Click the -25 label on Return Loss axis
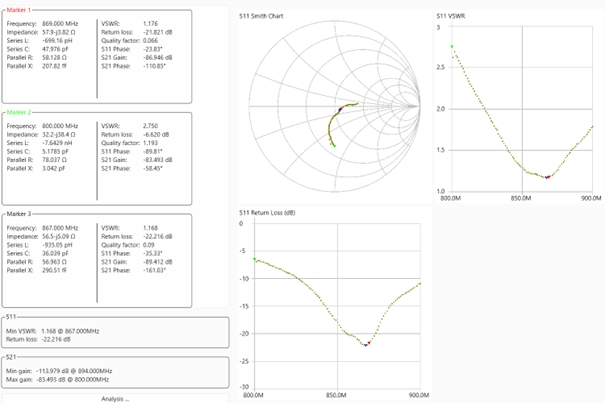 point(242,362)
